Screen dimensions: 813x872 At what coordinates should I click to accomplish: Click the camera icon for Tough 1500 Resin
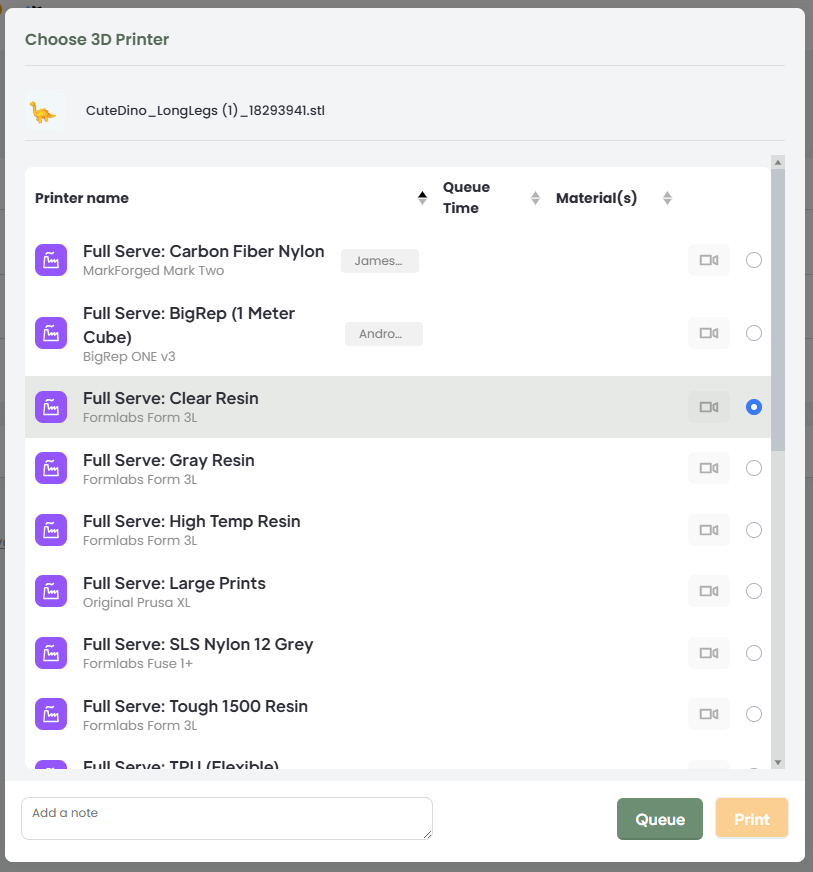tap(708, 714)
